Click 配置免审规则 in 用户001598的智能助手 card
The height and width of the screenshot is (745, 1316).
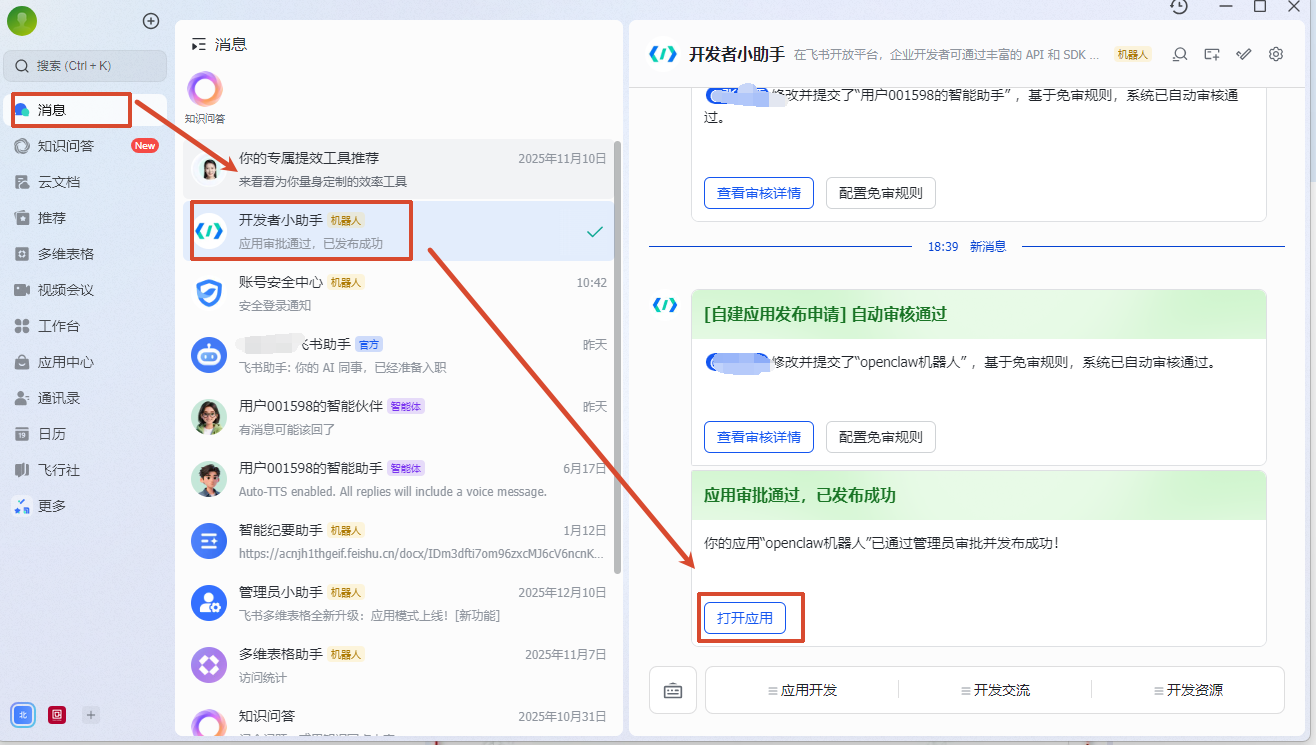[881, 193]
